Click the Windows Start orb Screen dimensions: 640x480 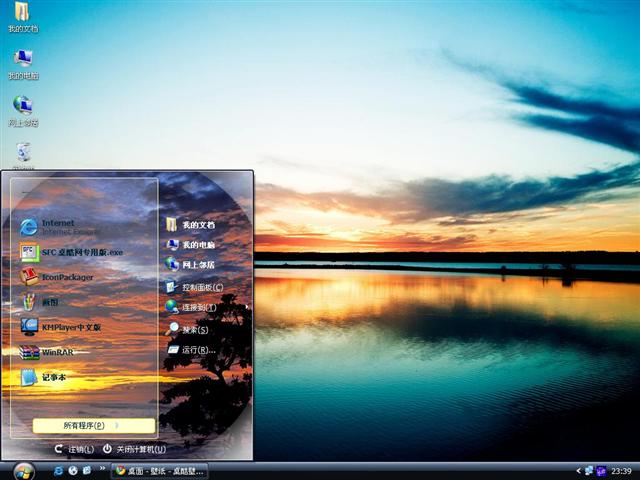tap(24, 472)
